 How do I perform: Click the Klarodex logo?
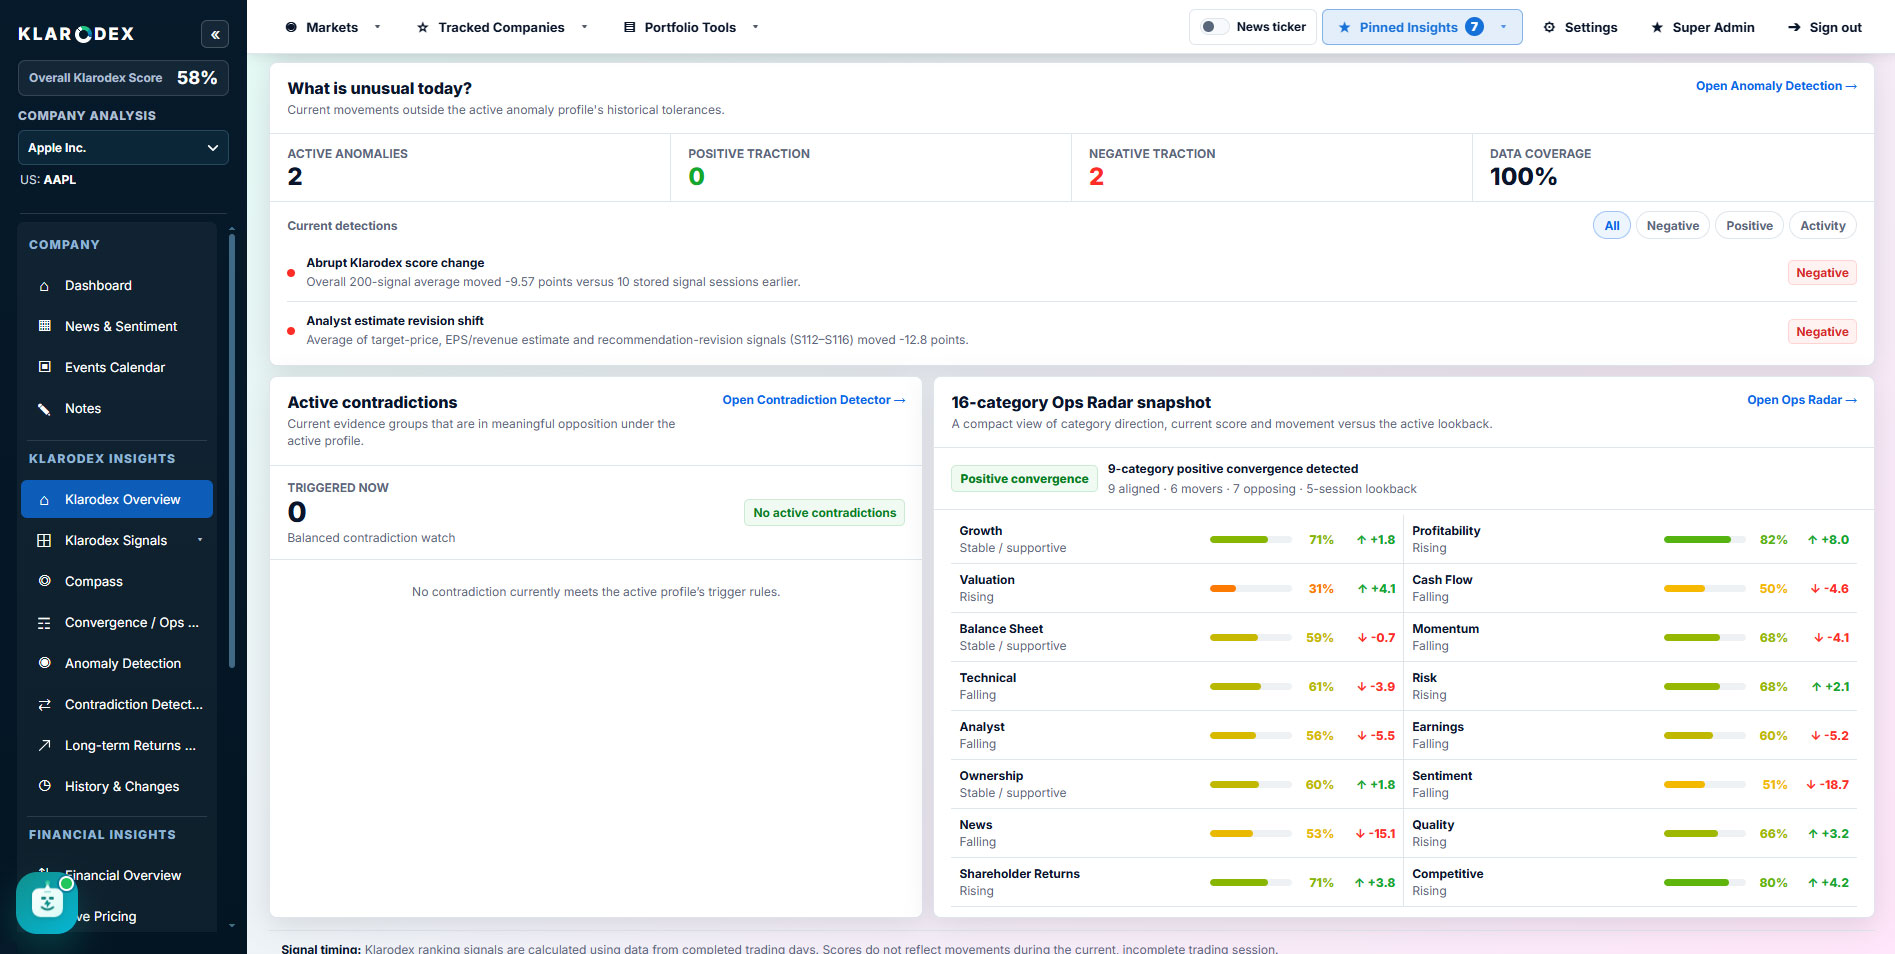pos(76,34)
